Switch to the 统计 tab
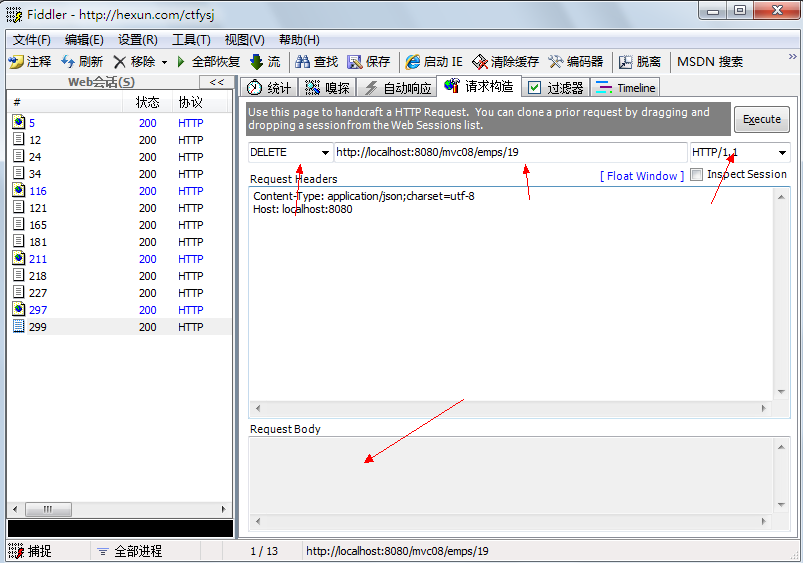This screenshot has height=563, width=803. (x=269, y=88)
